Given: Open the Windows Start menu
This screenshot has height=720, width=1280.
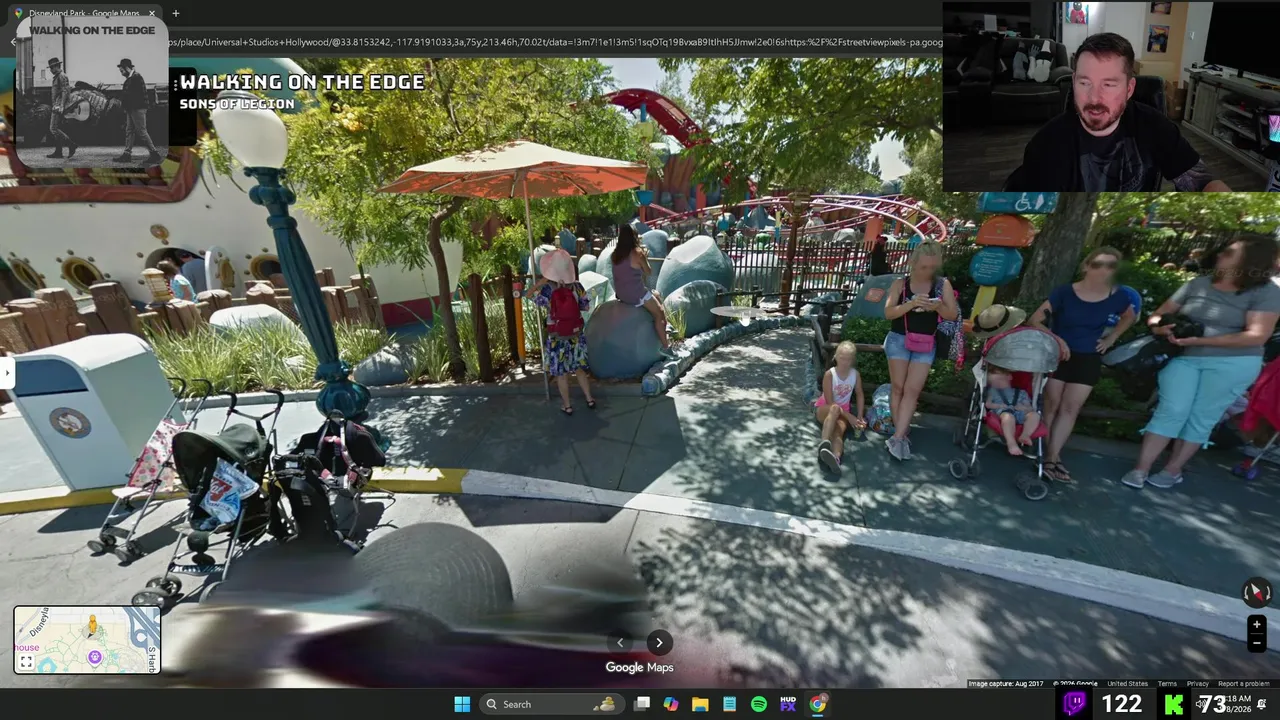Looking at the screenshot, I should pyautogui.click(x=462, y=704).
